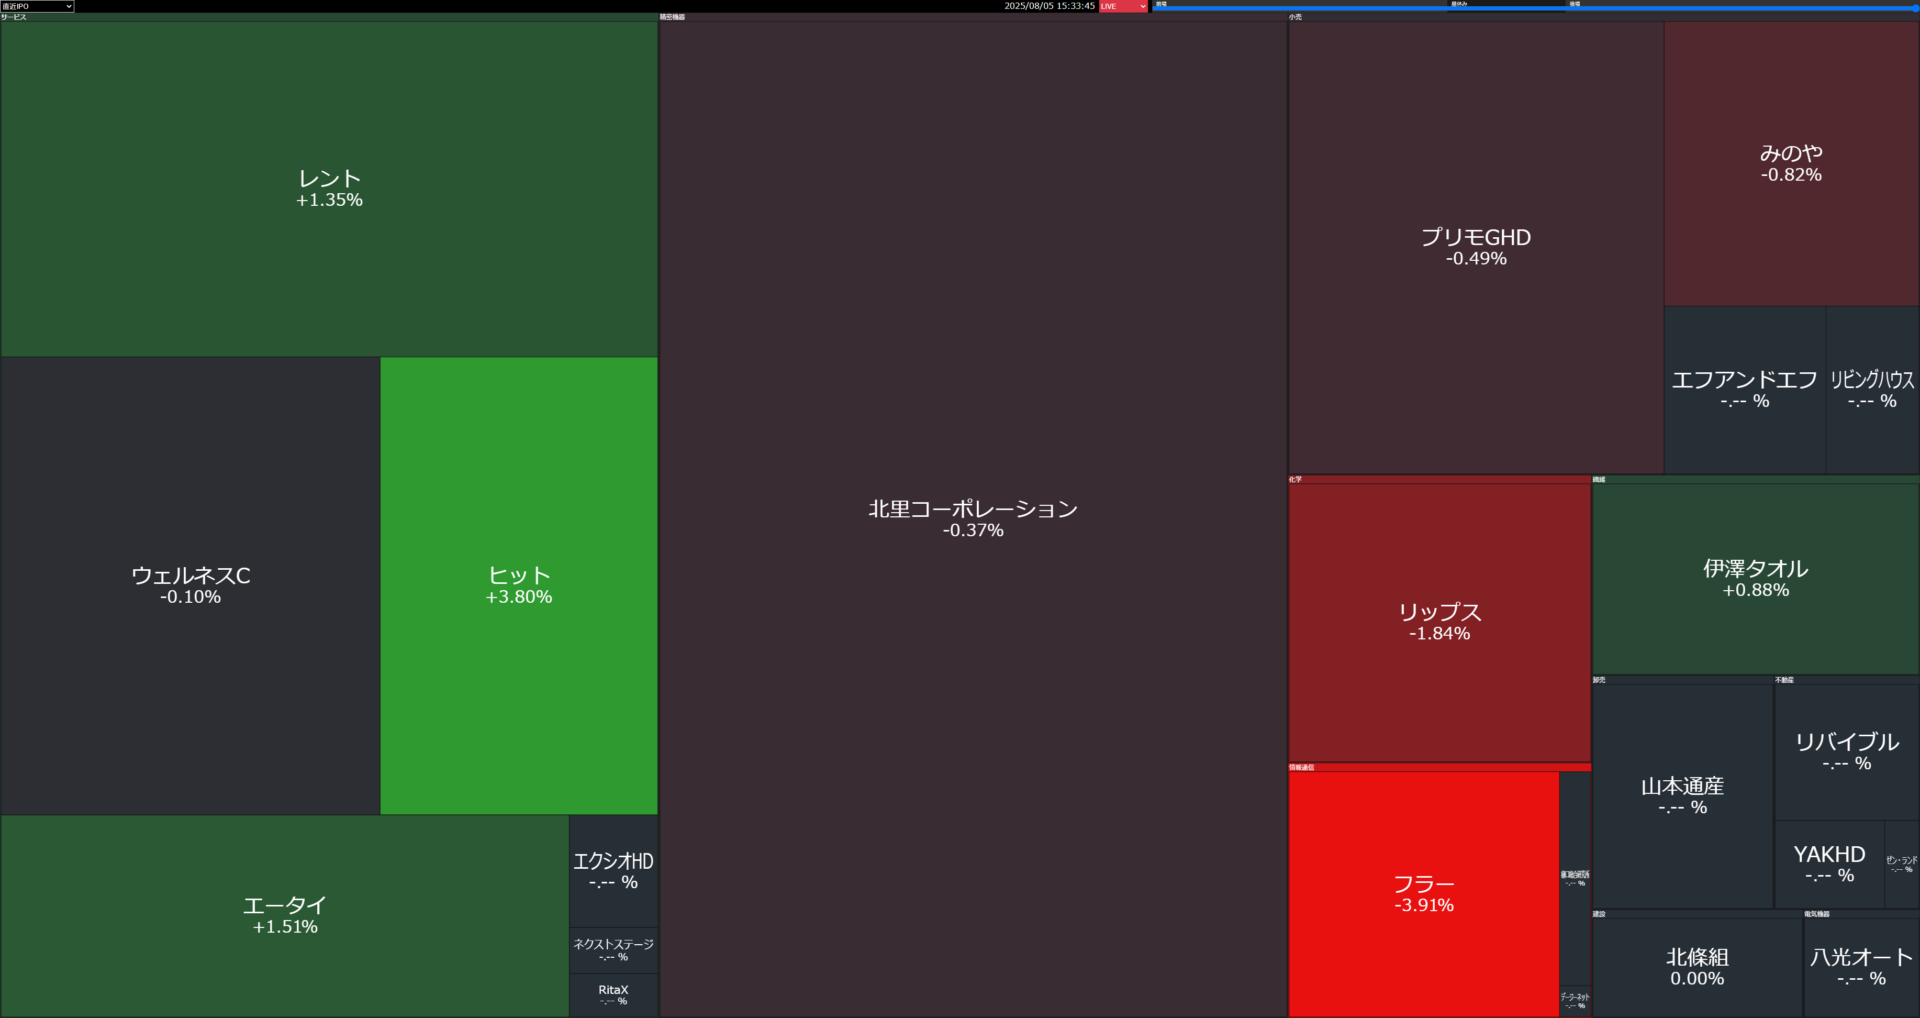Open the レント +1.35% tile
This screenshot has height=1018, width=1920.
(x=329, y=189)
